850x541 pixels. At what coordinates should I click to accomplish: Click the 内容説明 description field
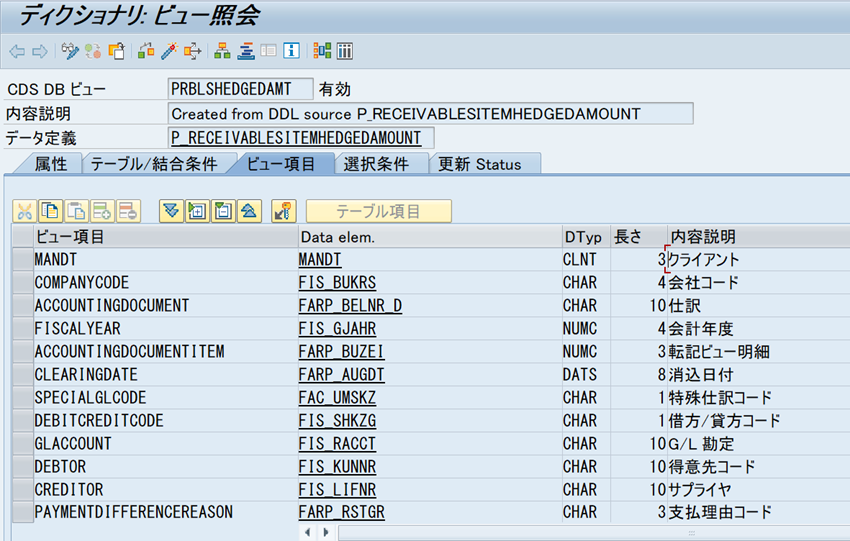click(430, 114)
